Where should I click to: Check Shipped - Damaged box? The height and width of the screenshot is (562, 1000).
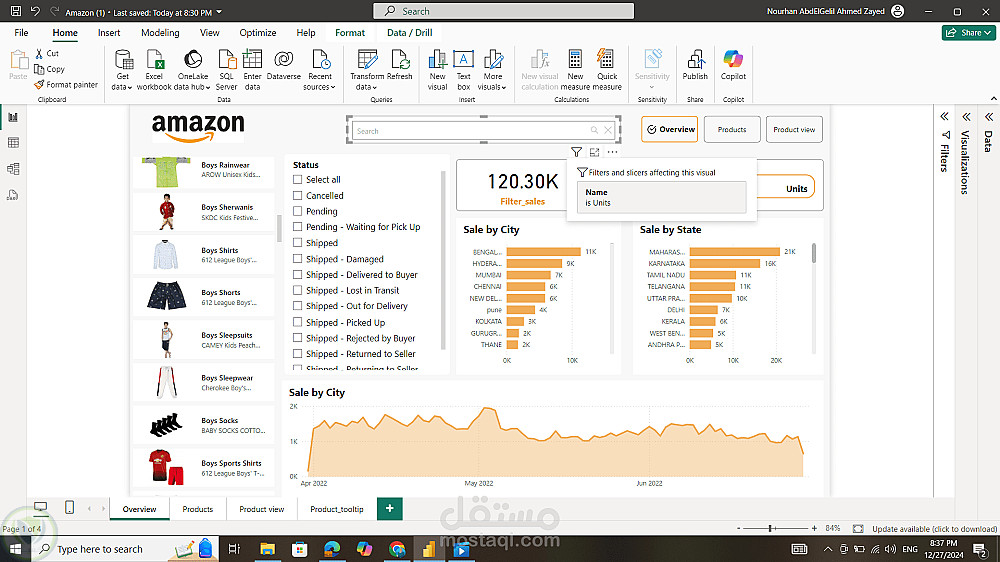297,258
